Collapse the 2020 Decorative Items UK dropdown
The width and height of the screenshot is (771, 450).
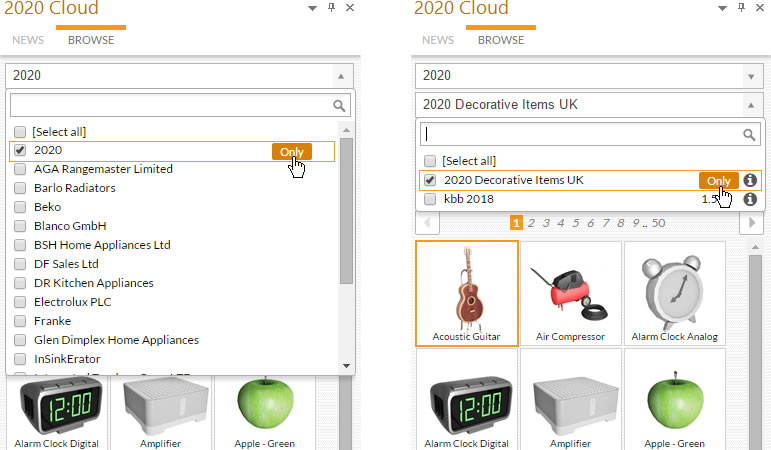tap(751, 105)
